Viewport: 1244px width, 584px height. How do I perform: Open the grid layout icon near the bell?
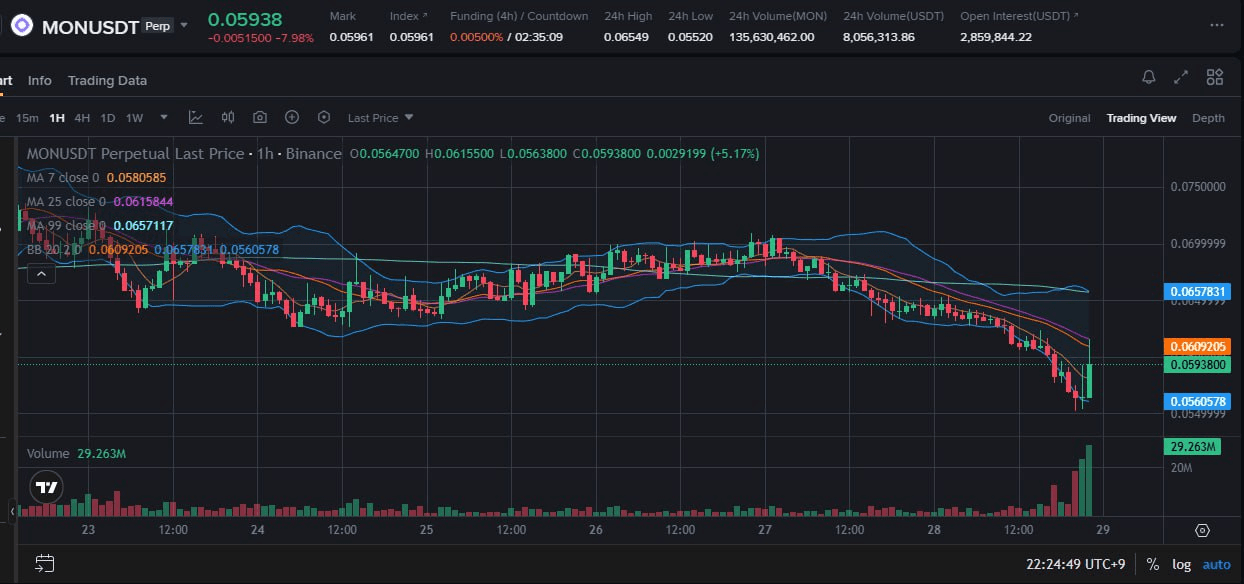pos(1214,76)
